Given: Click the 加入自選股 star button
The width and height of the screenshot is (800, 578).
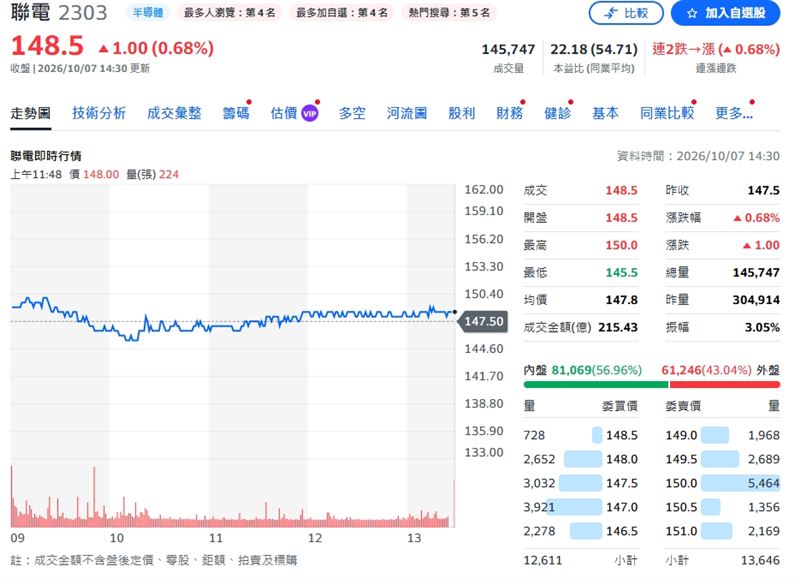Looking at the screenshot, I should (725, 13).
